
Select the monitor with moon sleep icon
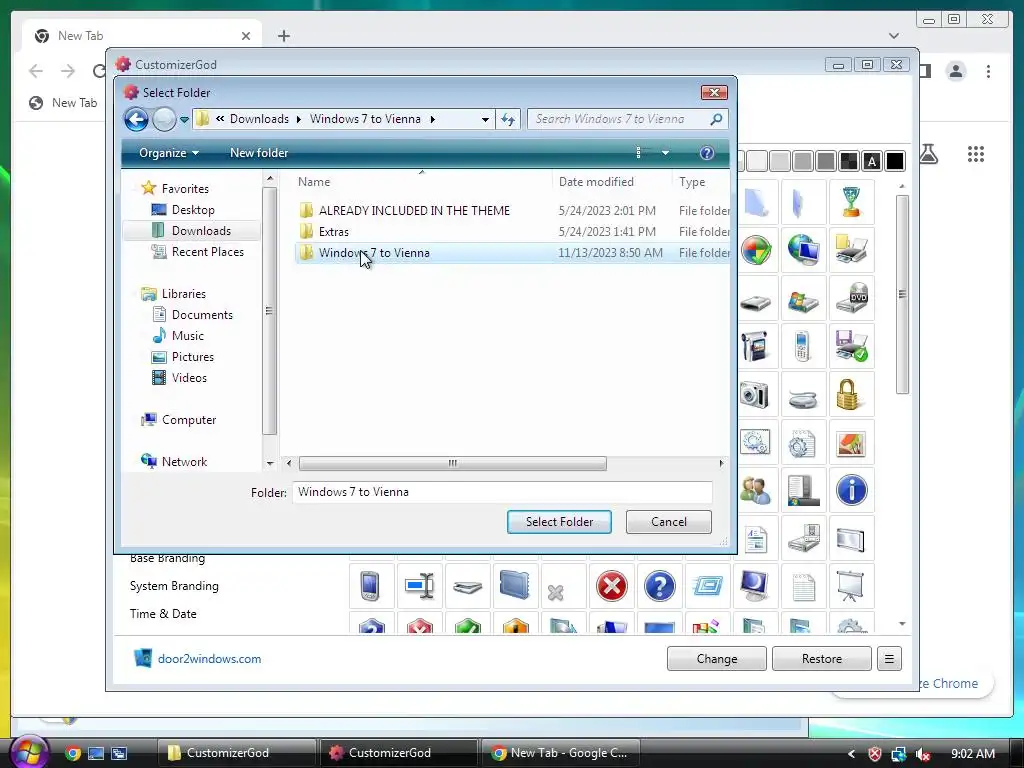point(756,586)
